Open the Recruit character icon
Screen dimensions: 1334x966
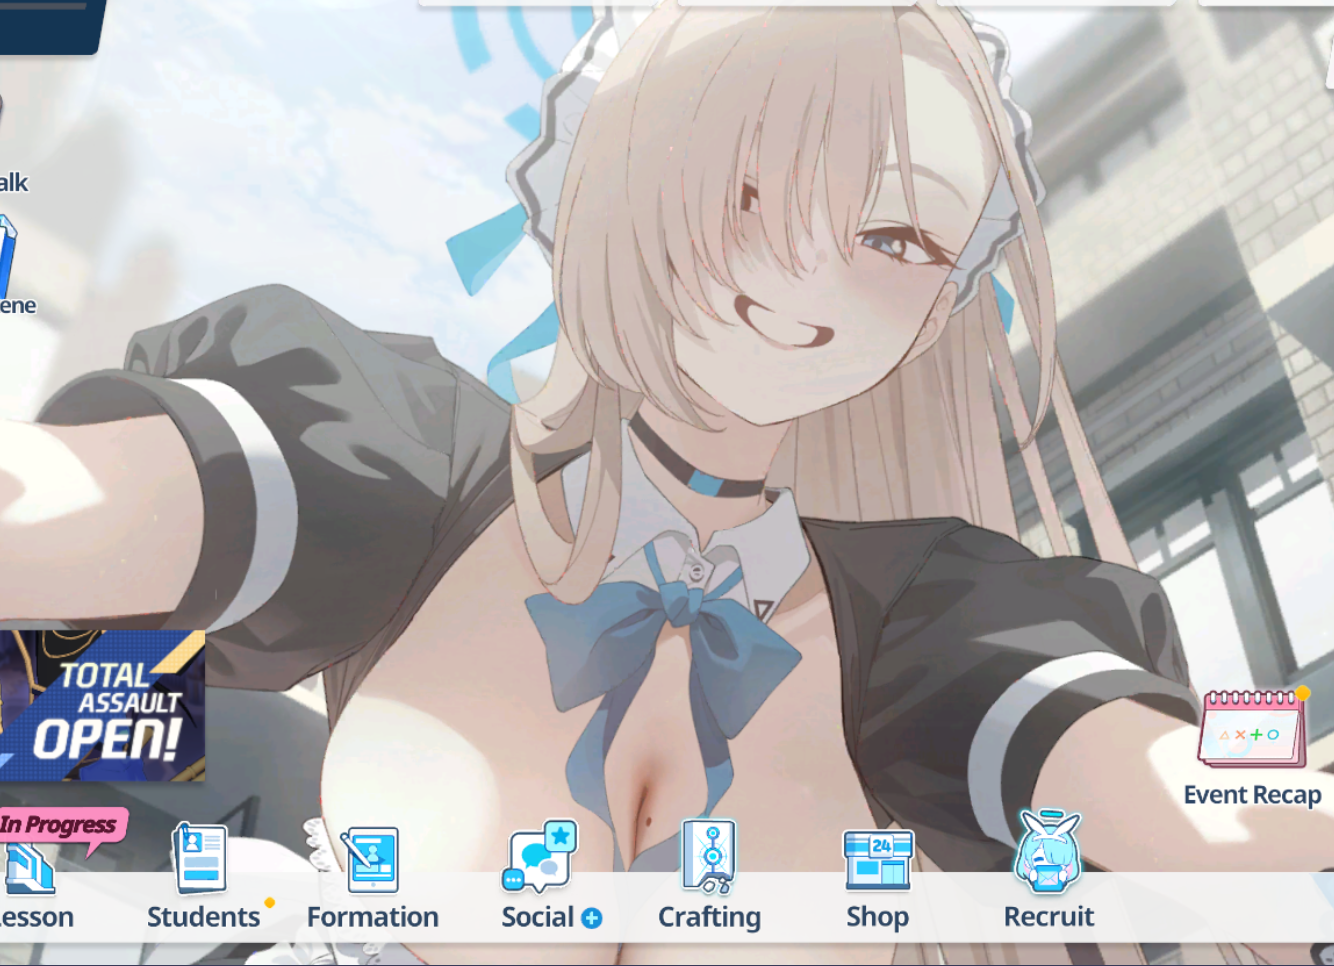pos(1047,852)
